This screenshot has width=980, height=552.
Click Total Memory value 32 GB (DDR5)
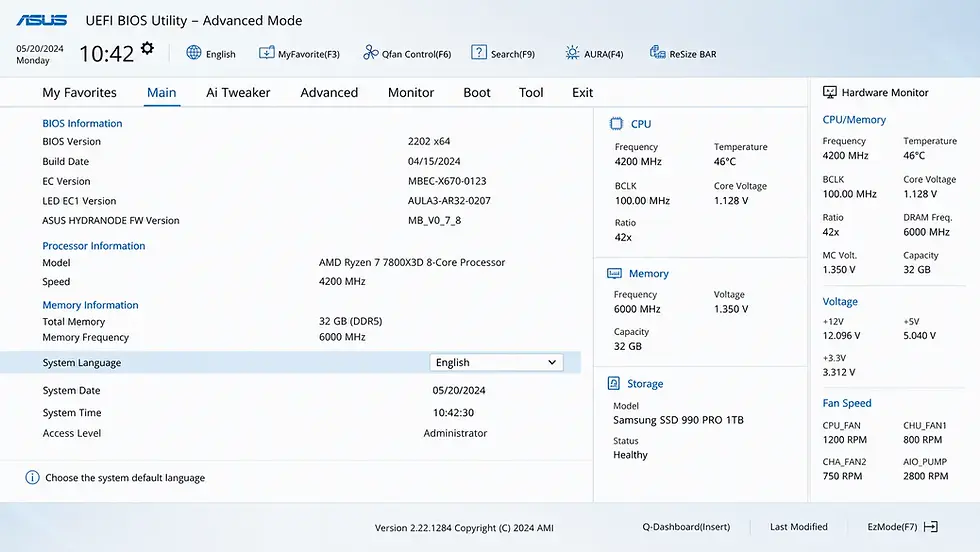tap(351, 321)
